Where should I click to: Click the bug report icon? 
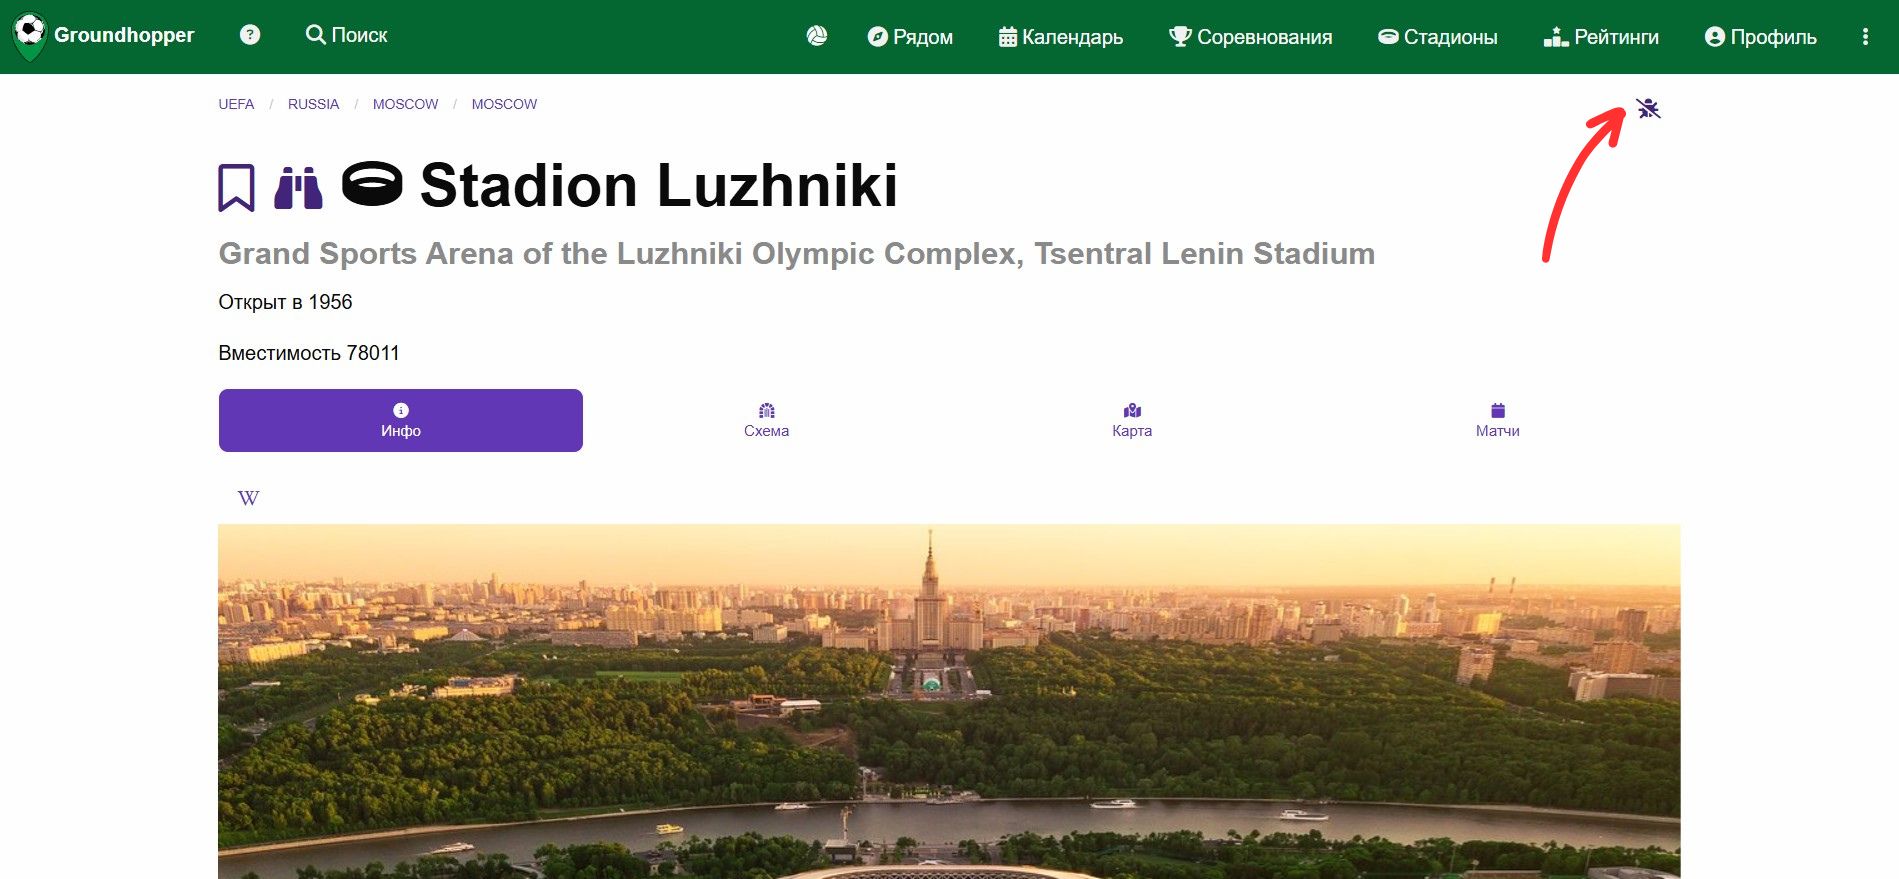[1648, 108]
